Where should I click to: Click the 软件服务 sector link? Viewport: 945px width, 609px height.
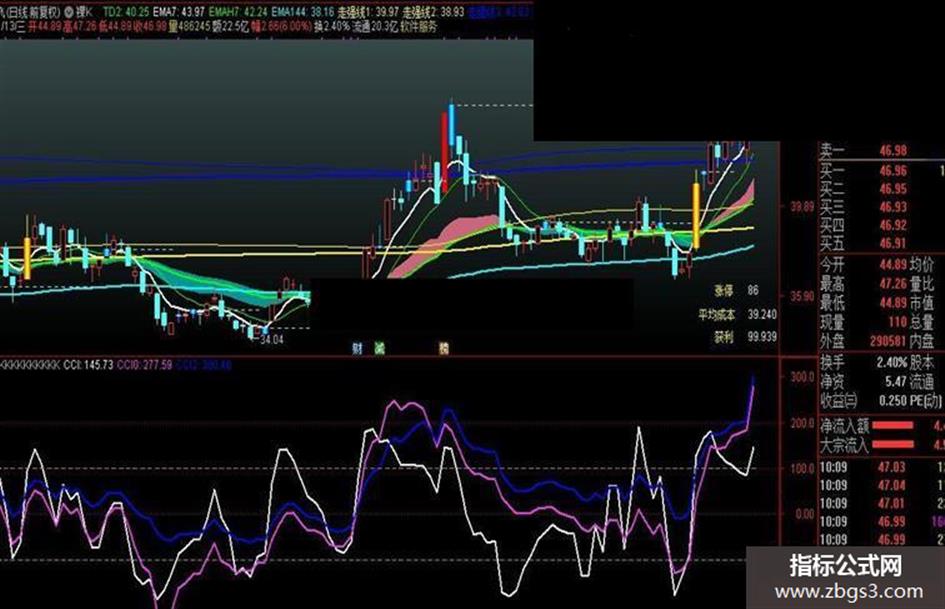[x=418, y=27]
